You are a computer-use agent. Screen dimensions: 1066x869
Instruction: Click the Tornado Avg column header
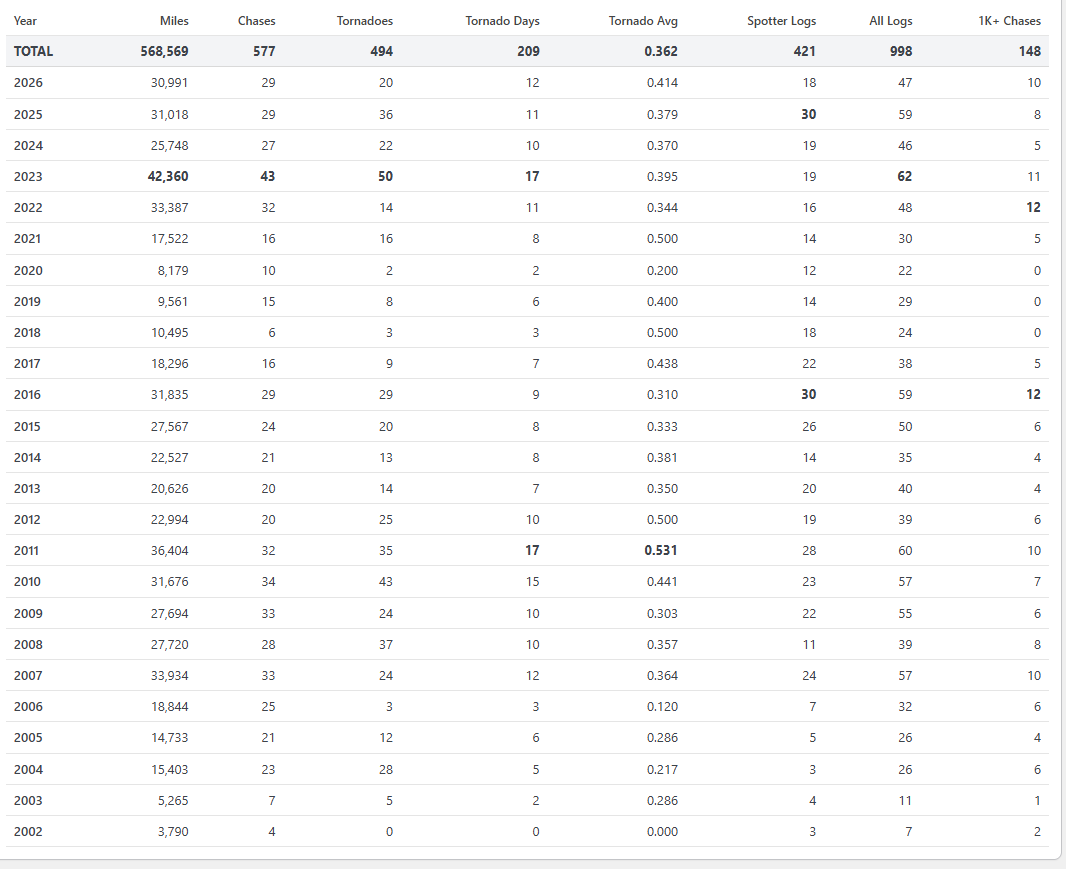click(x=643, y=21)
